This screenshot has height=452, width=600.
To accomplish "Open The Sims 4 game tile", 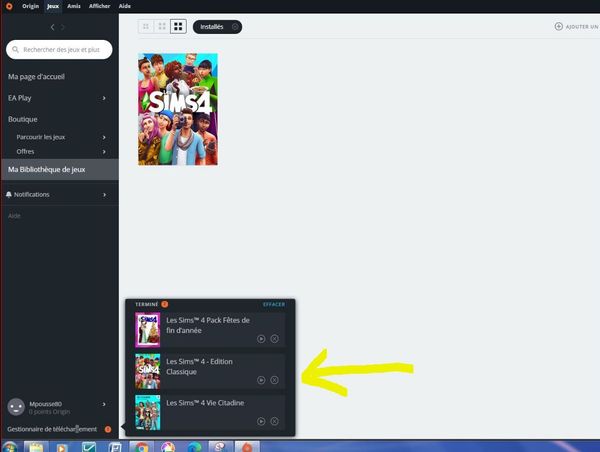I will tap(177, 109).
